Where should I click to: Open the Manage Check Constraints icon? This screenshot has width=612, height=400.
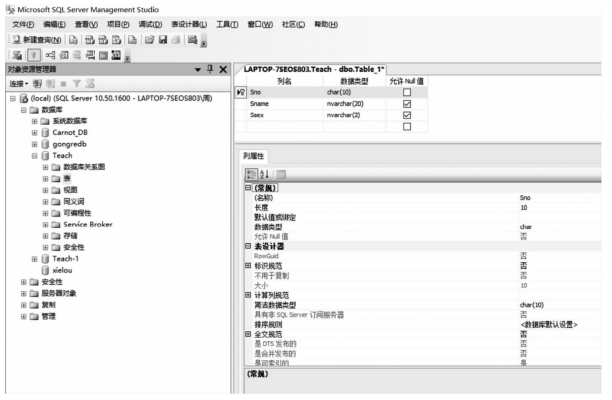(103, 55)
